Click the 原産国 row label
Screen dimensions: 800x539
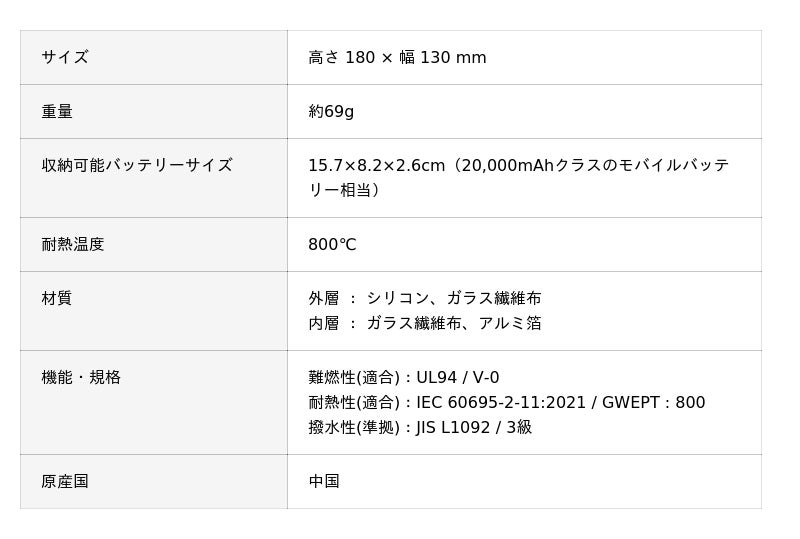point(65,481)
